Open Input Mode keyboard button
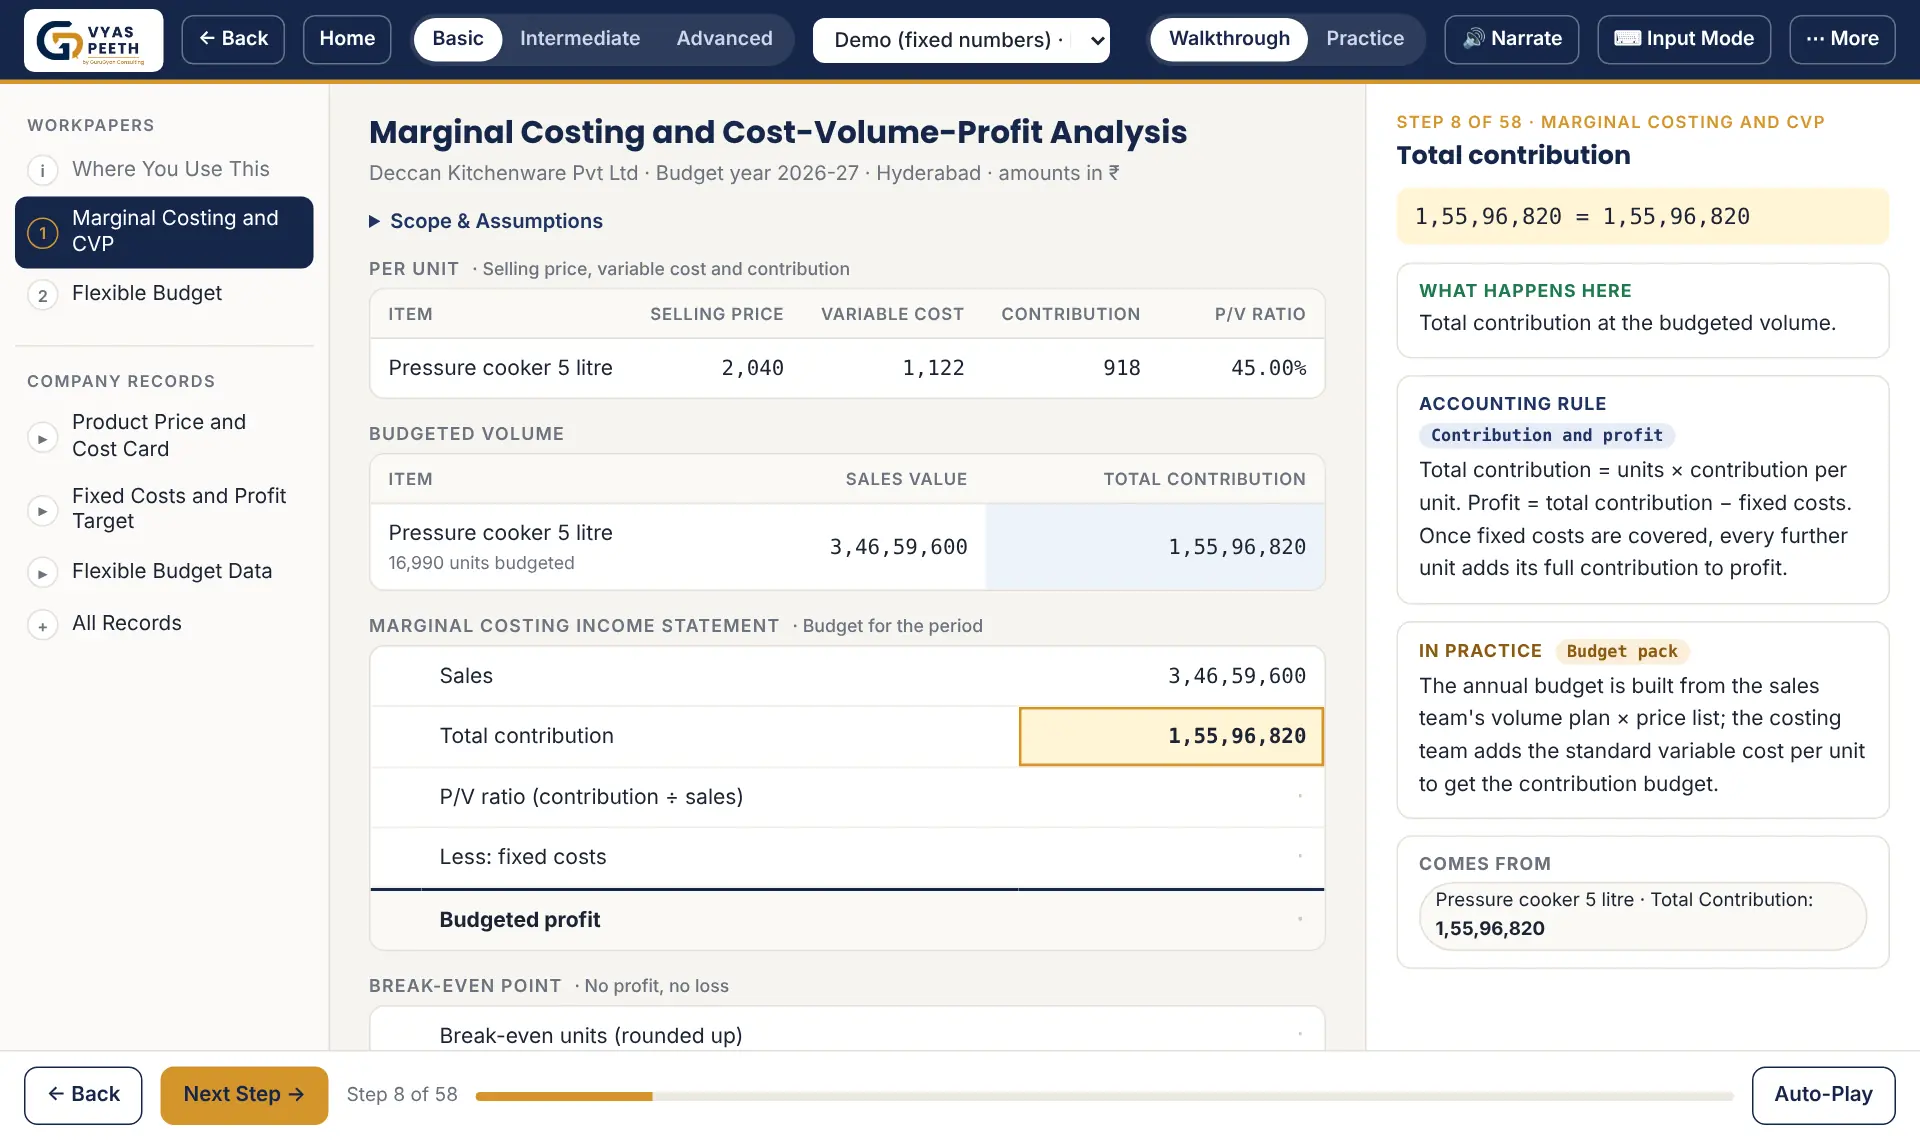The image size is (1920, 1140). tap(1684, 40)
